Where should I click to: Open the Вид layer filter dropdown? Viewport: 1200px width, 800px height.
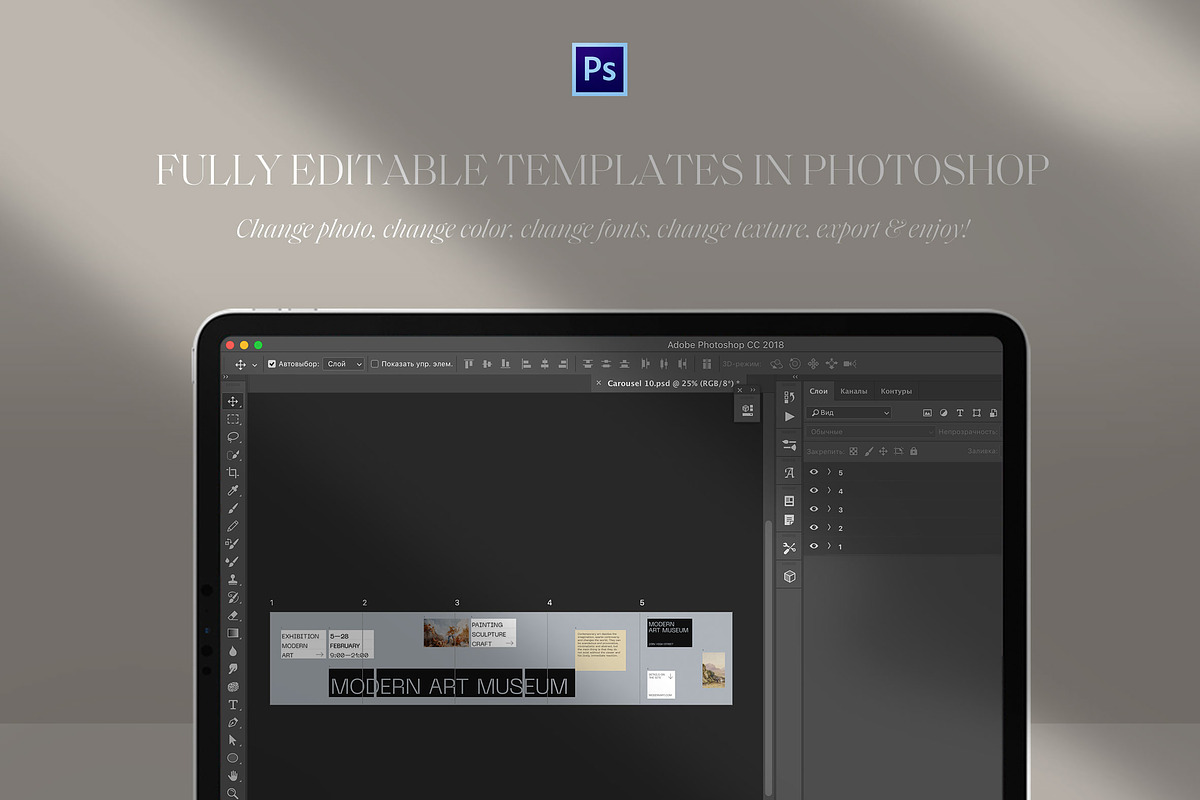pyautogui.click(x=849, y=412)
